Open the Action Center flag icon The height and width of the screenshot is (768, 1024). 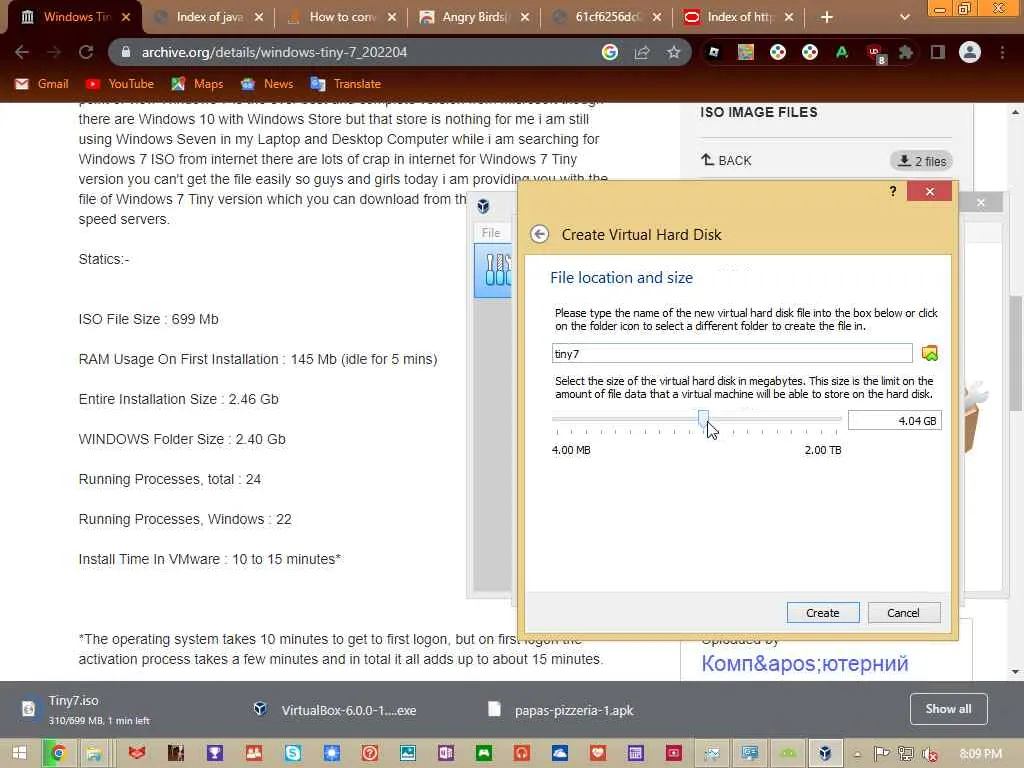(x=882, y=754)
